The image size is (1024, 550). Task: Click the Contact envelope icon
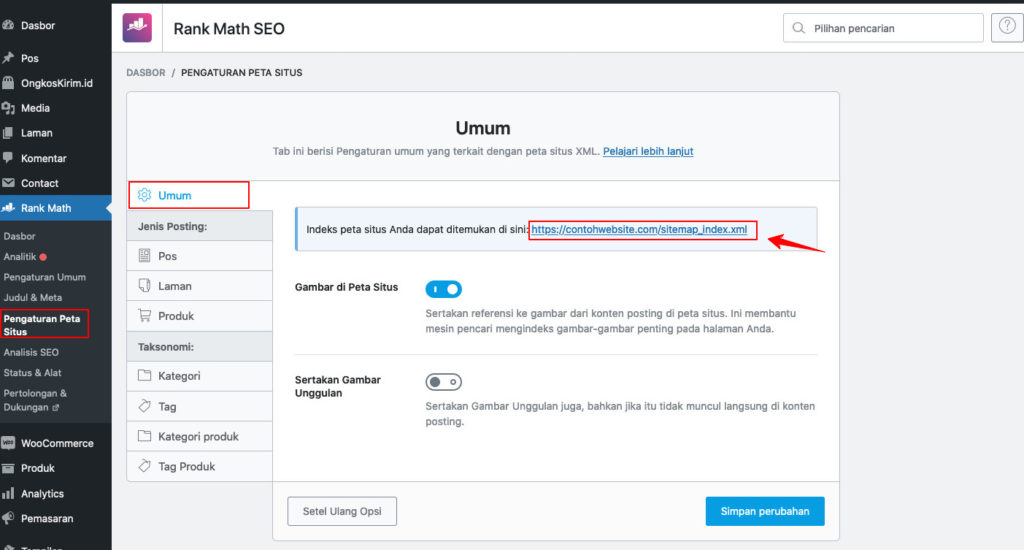point(8,183)
